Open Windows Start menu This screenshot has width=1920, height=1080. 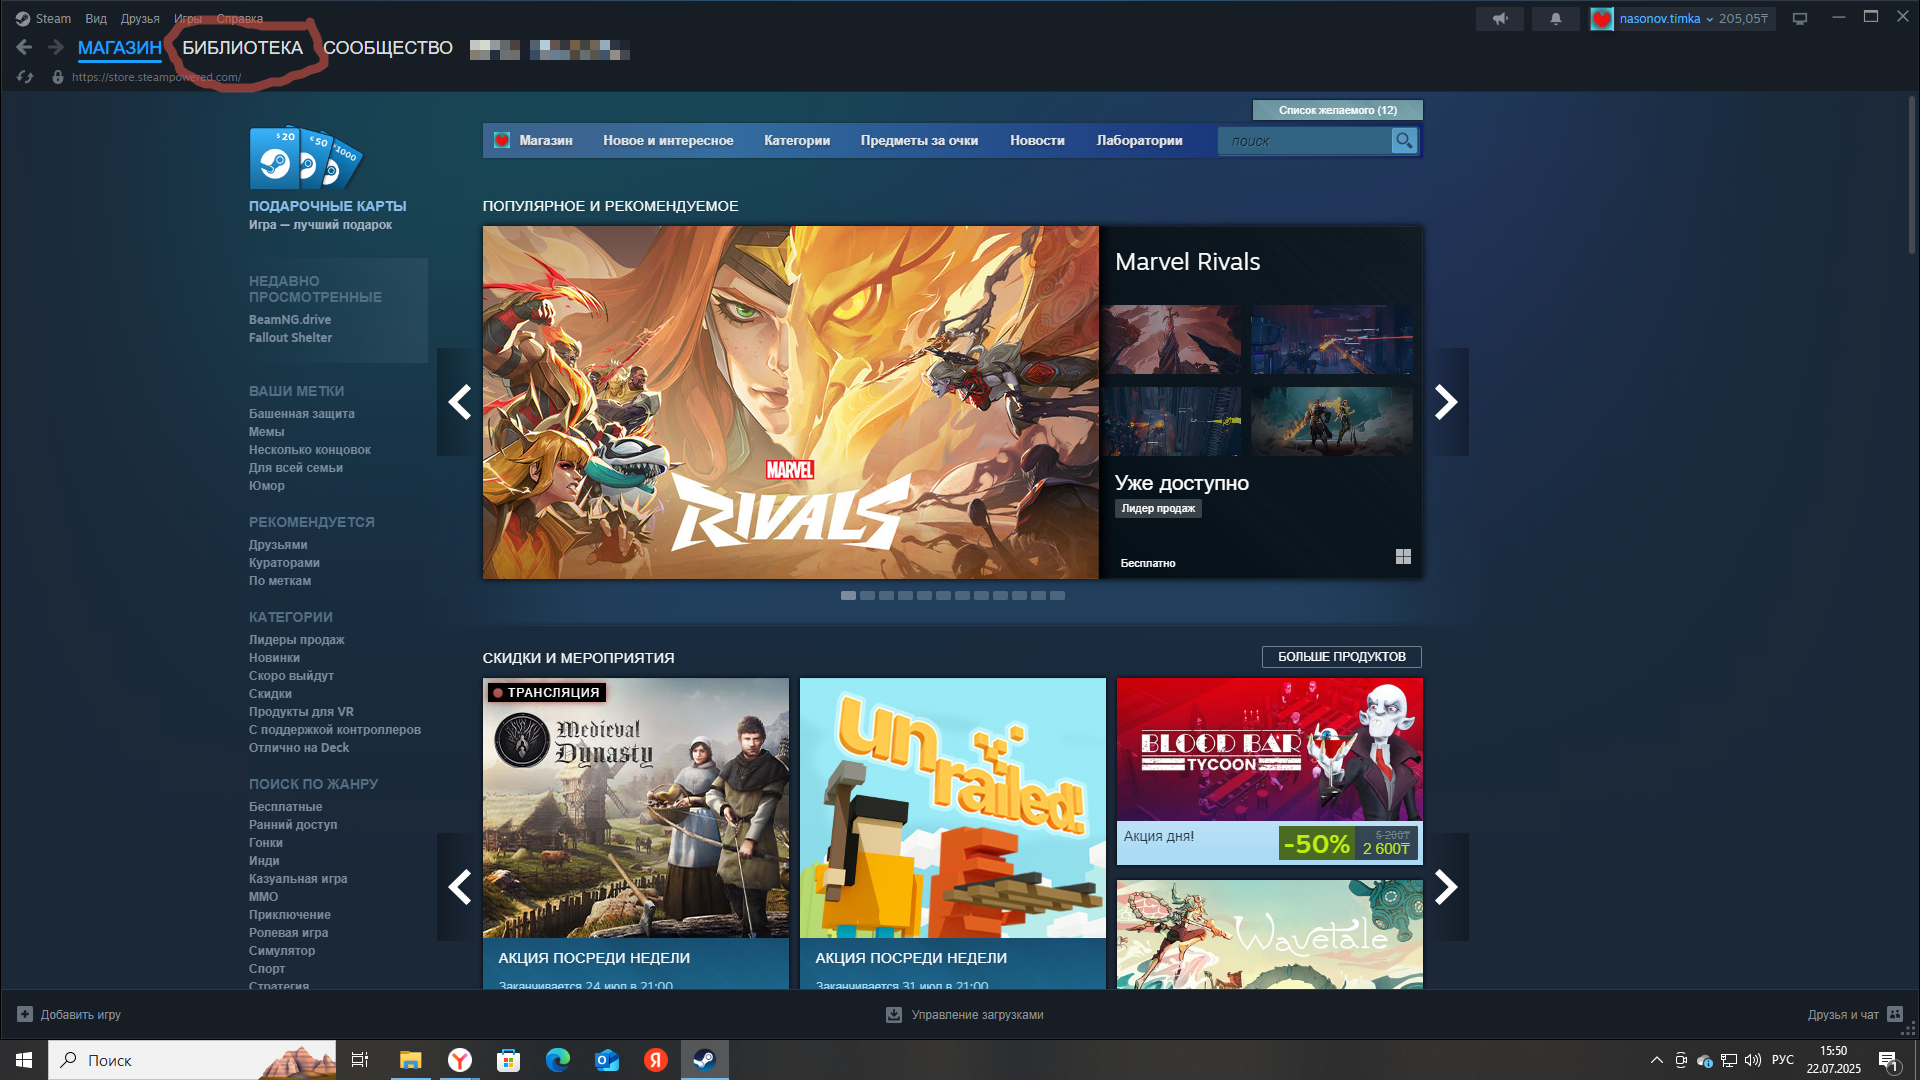pos(24,1060)
